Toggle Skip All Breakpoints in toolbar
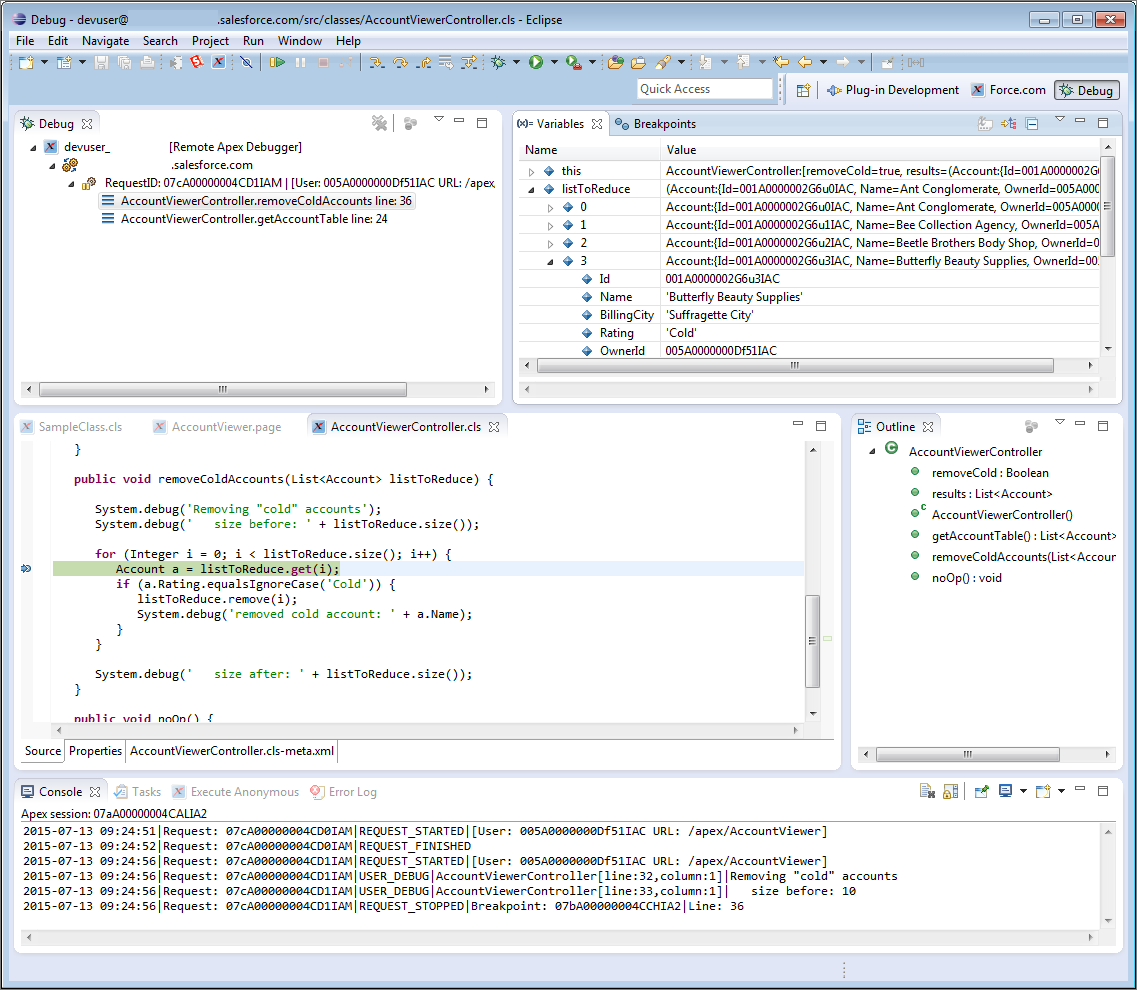Screen dimensions: 1137x990 click(246, 62)
